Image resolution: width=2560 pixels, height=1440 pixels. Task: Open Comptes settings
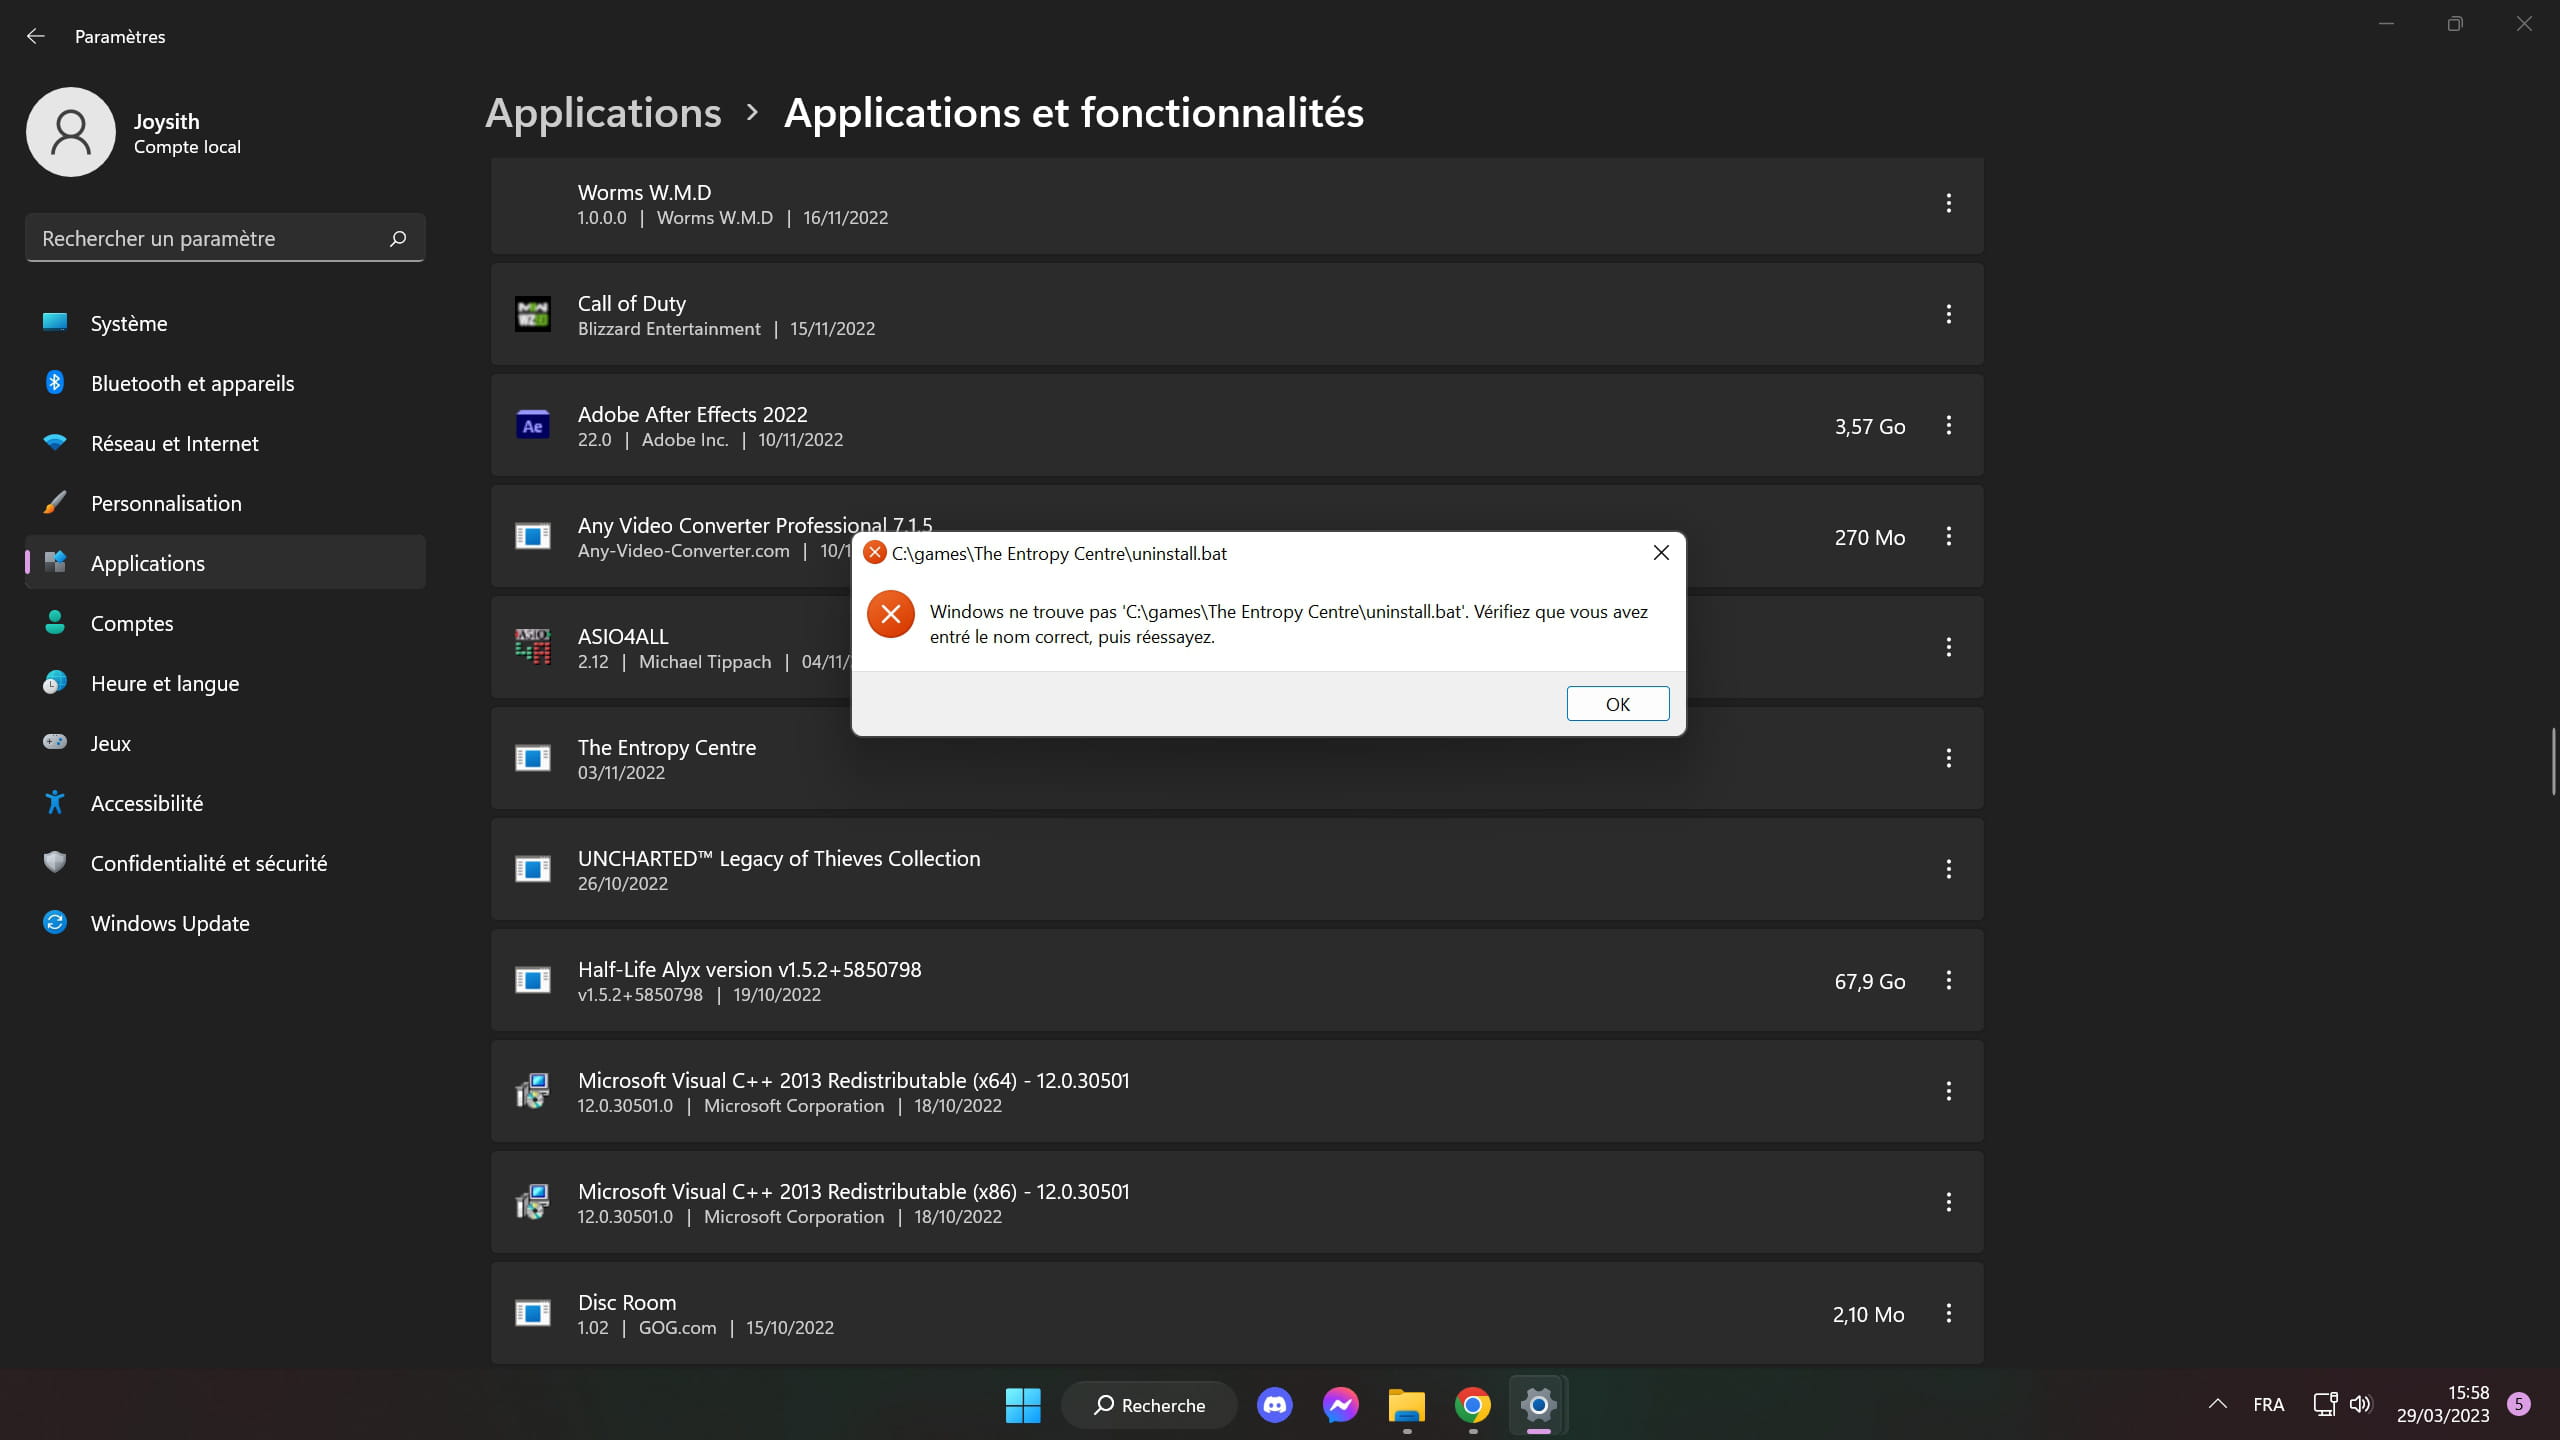(x=225, y=623)
